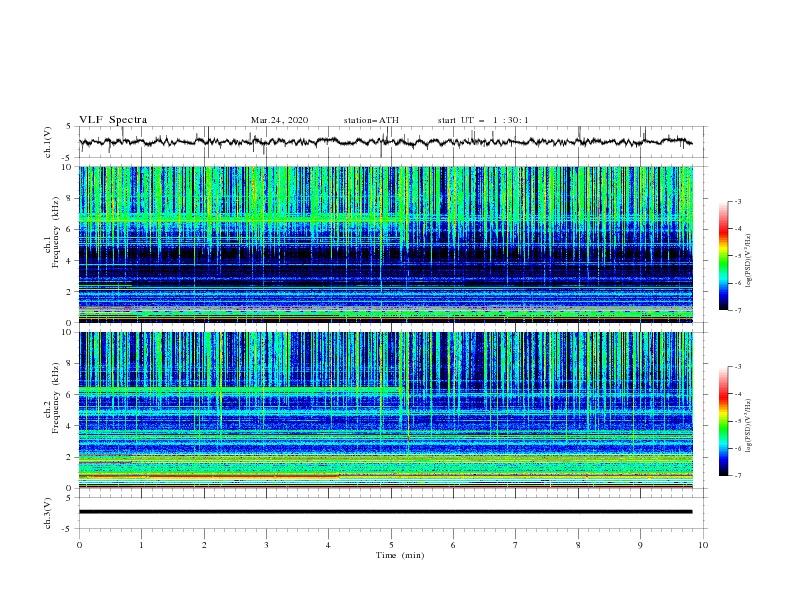Click the "-3" tick on ch.1 colorbar
The image size is (792, 612).
(x=738, y=201)
